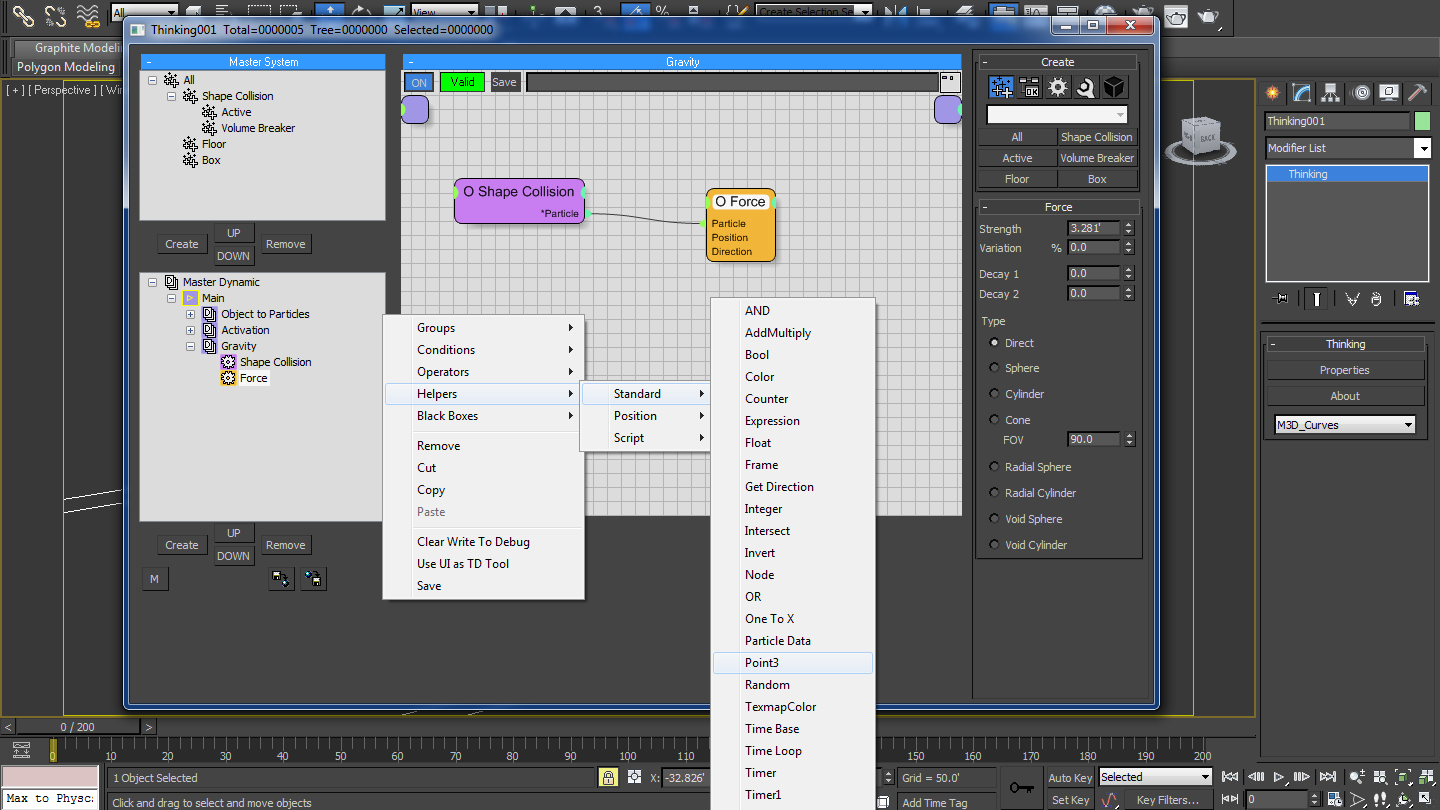
Task: Open the Display command panel tab
Action: pyautogui.click(x=1389, y=93)
